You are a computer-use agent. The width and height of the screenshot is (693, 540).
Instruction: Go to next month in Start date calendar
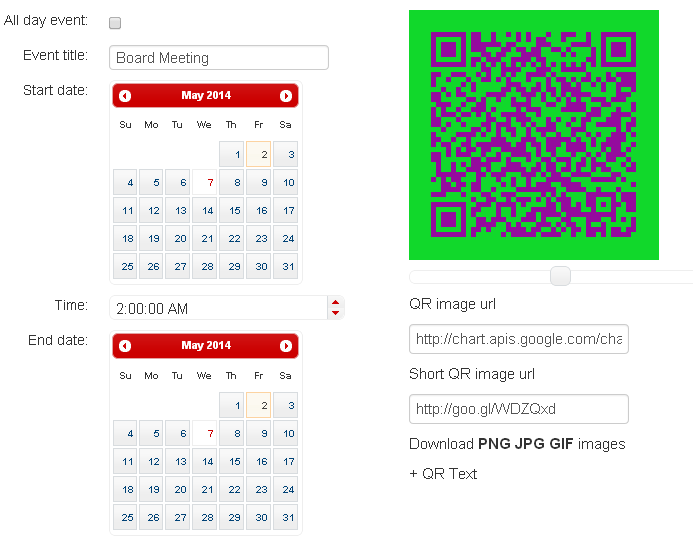point(286,96)
